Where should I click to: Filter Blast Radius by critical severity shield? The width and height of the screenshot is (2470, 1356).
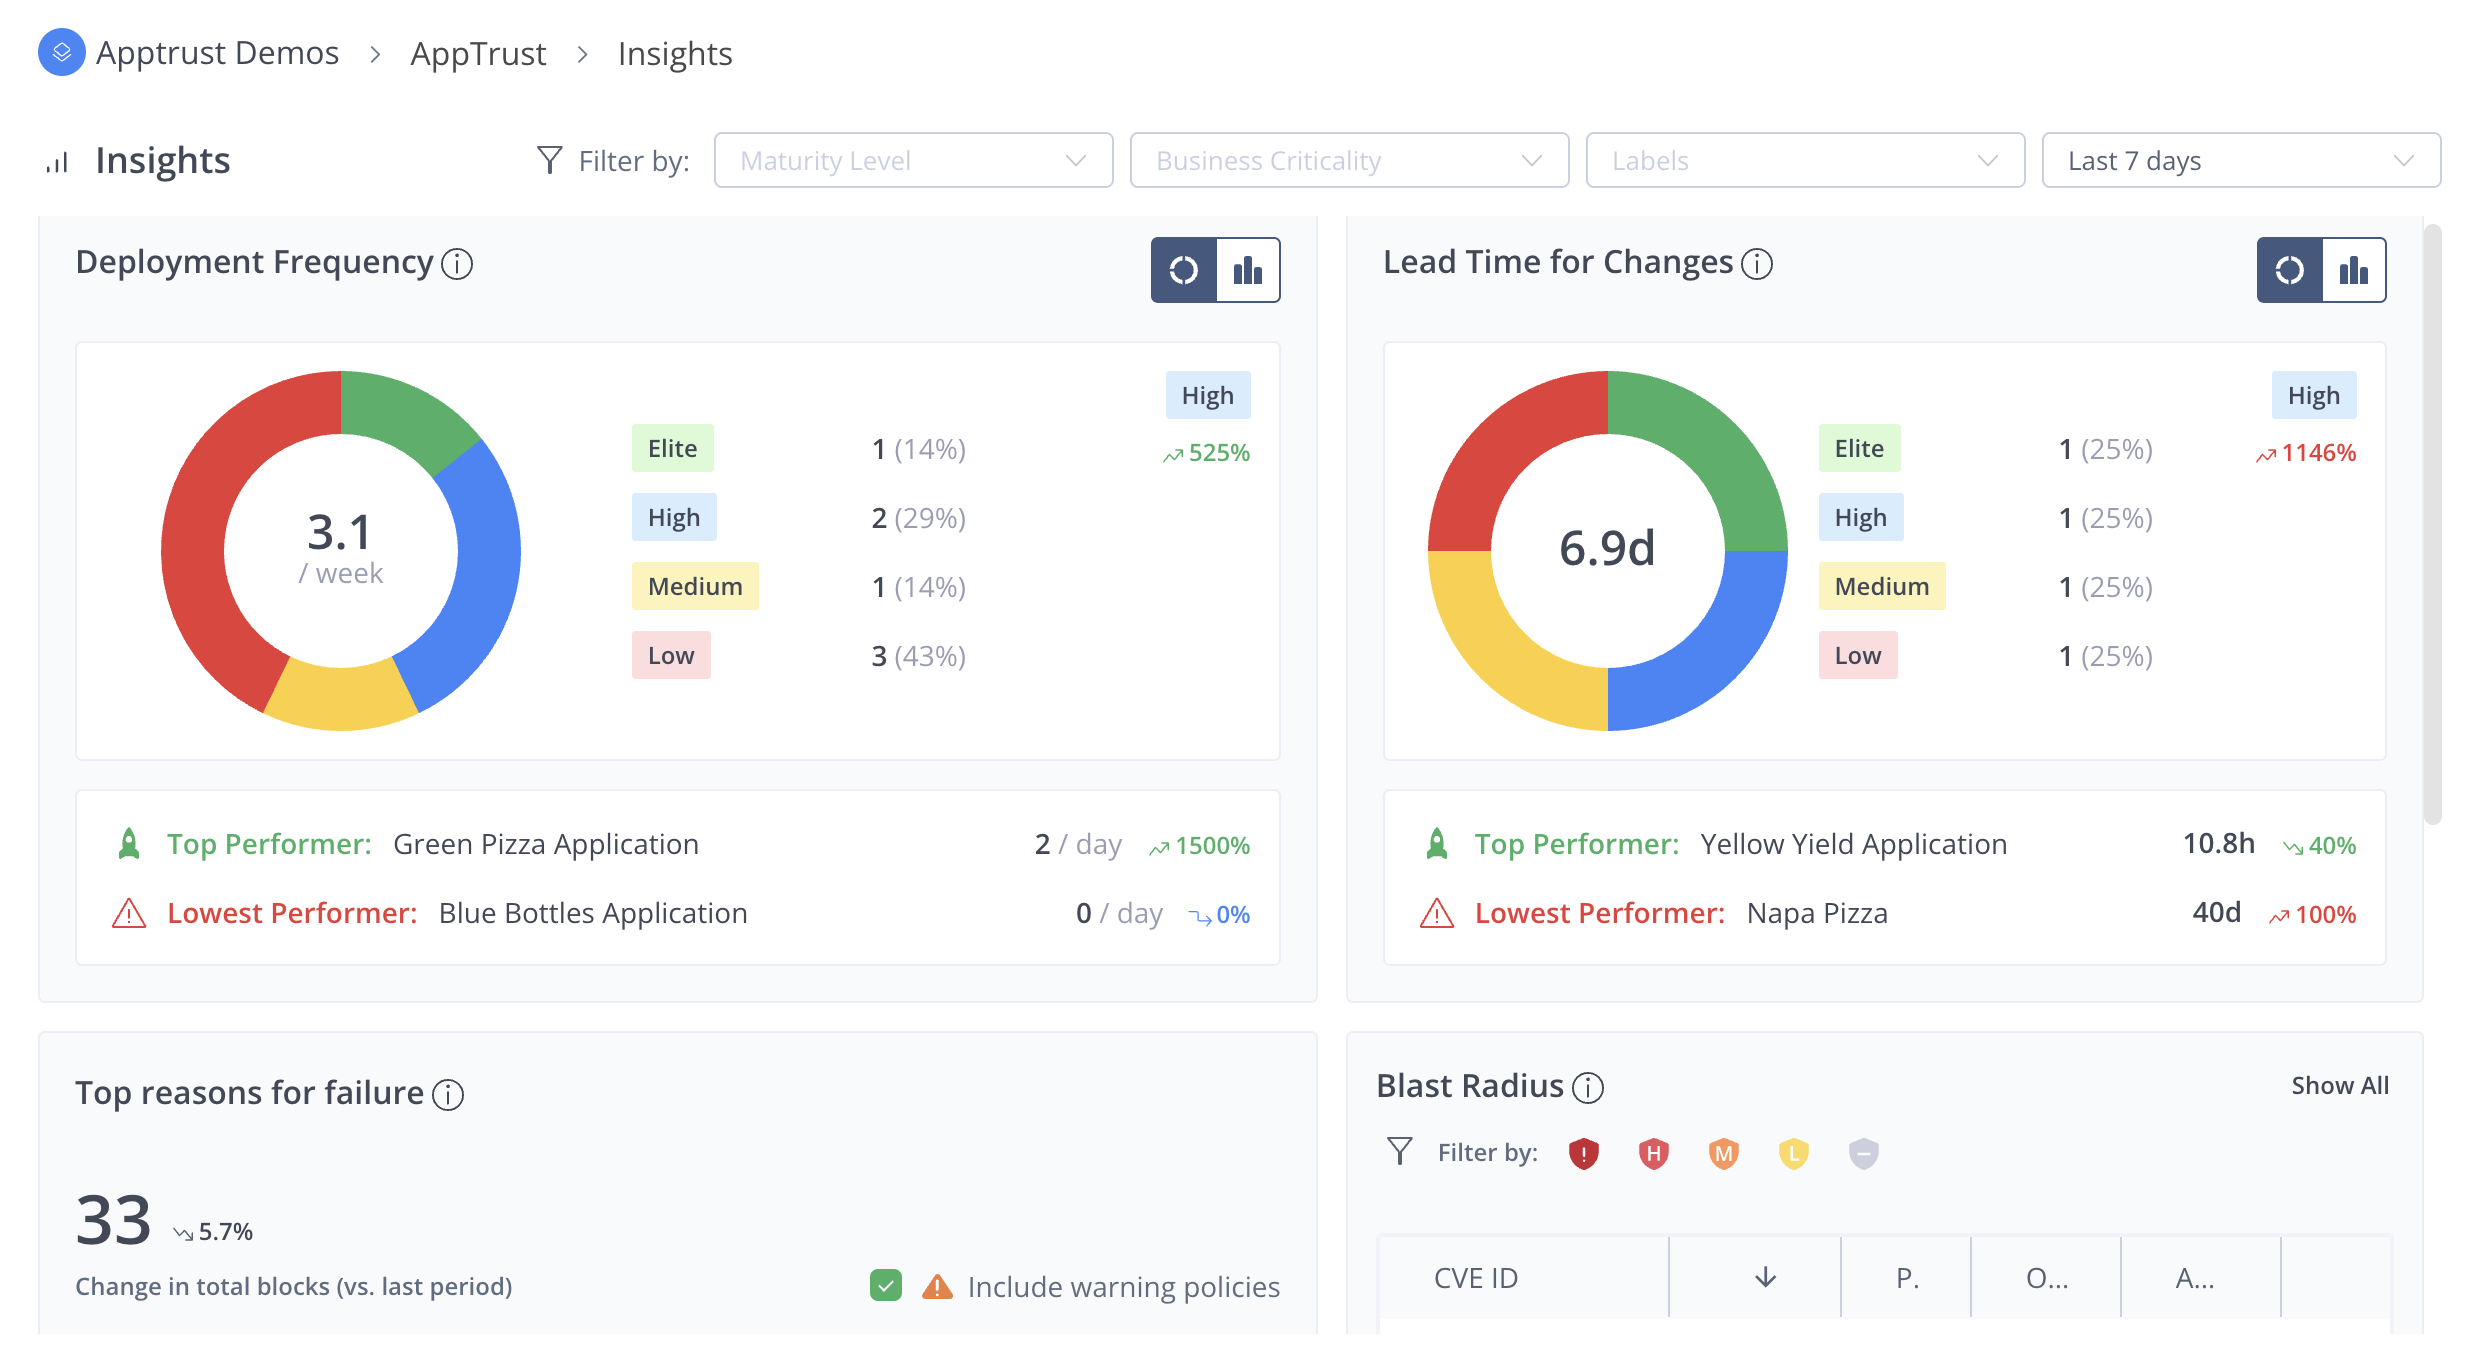[1583, 1154]
